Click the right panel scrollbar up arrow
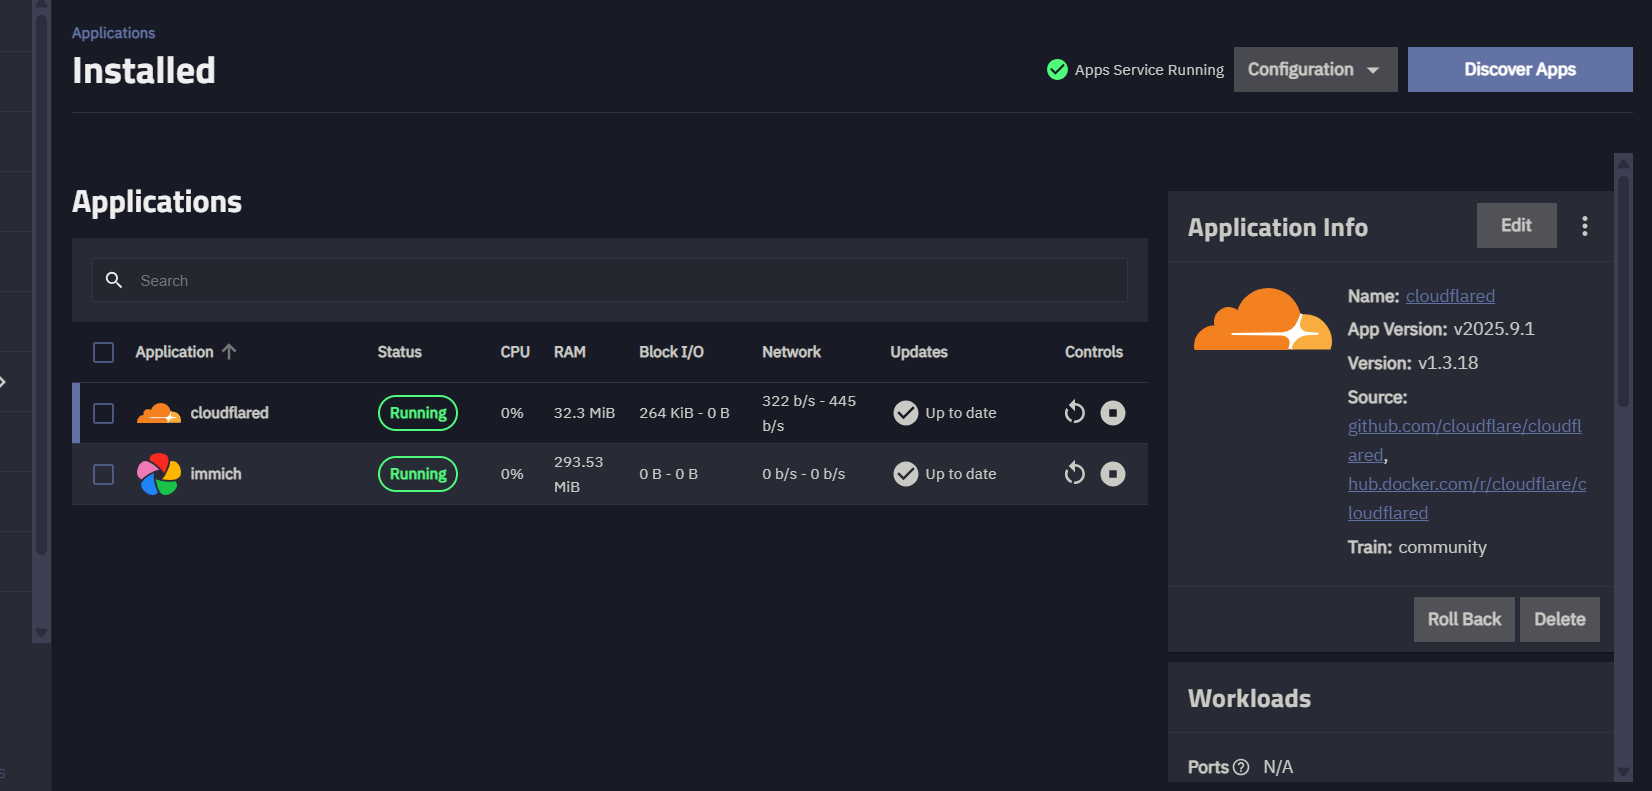 click(x=1623, y=162)
